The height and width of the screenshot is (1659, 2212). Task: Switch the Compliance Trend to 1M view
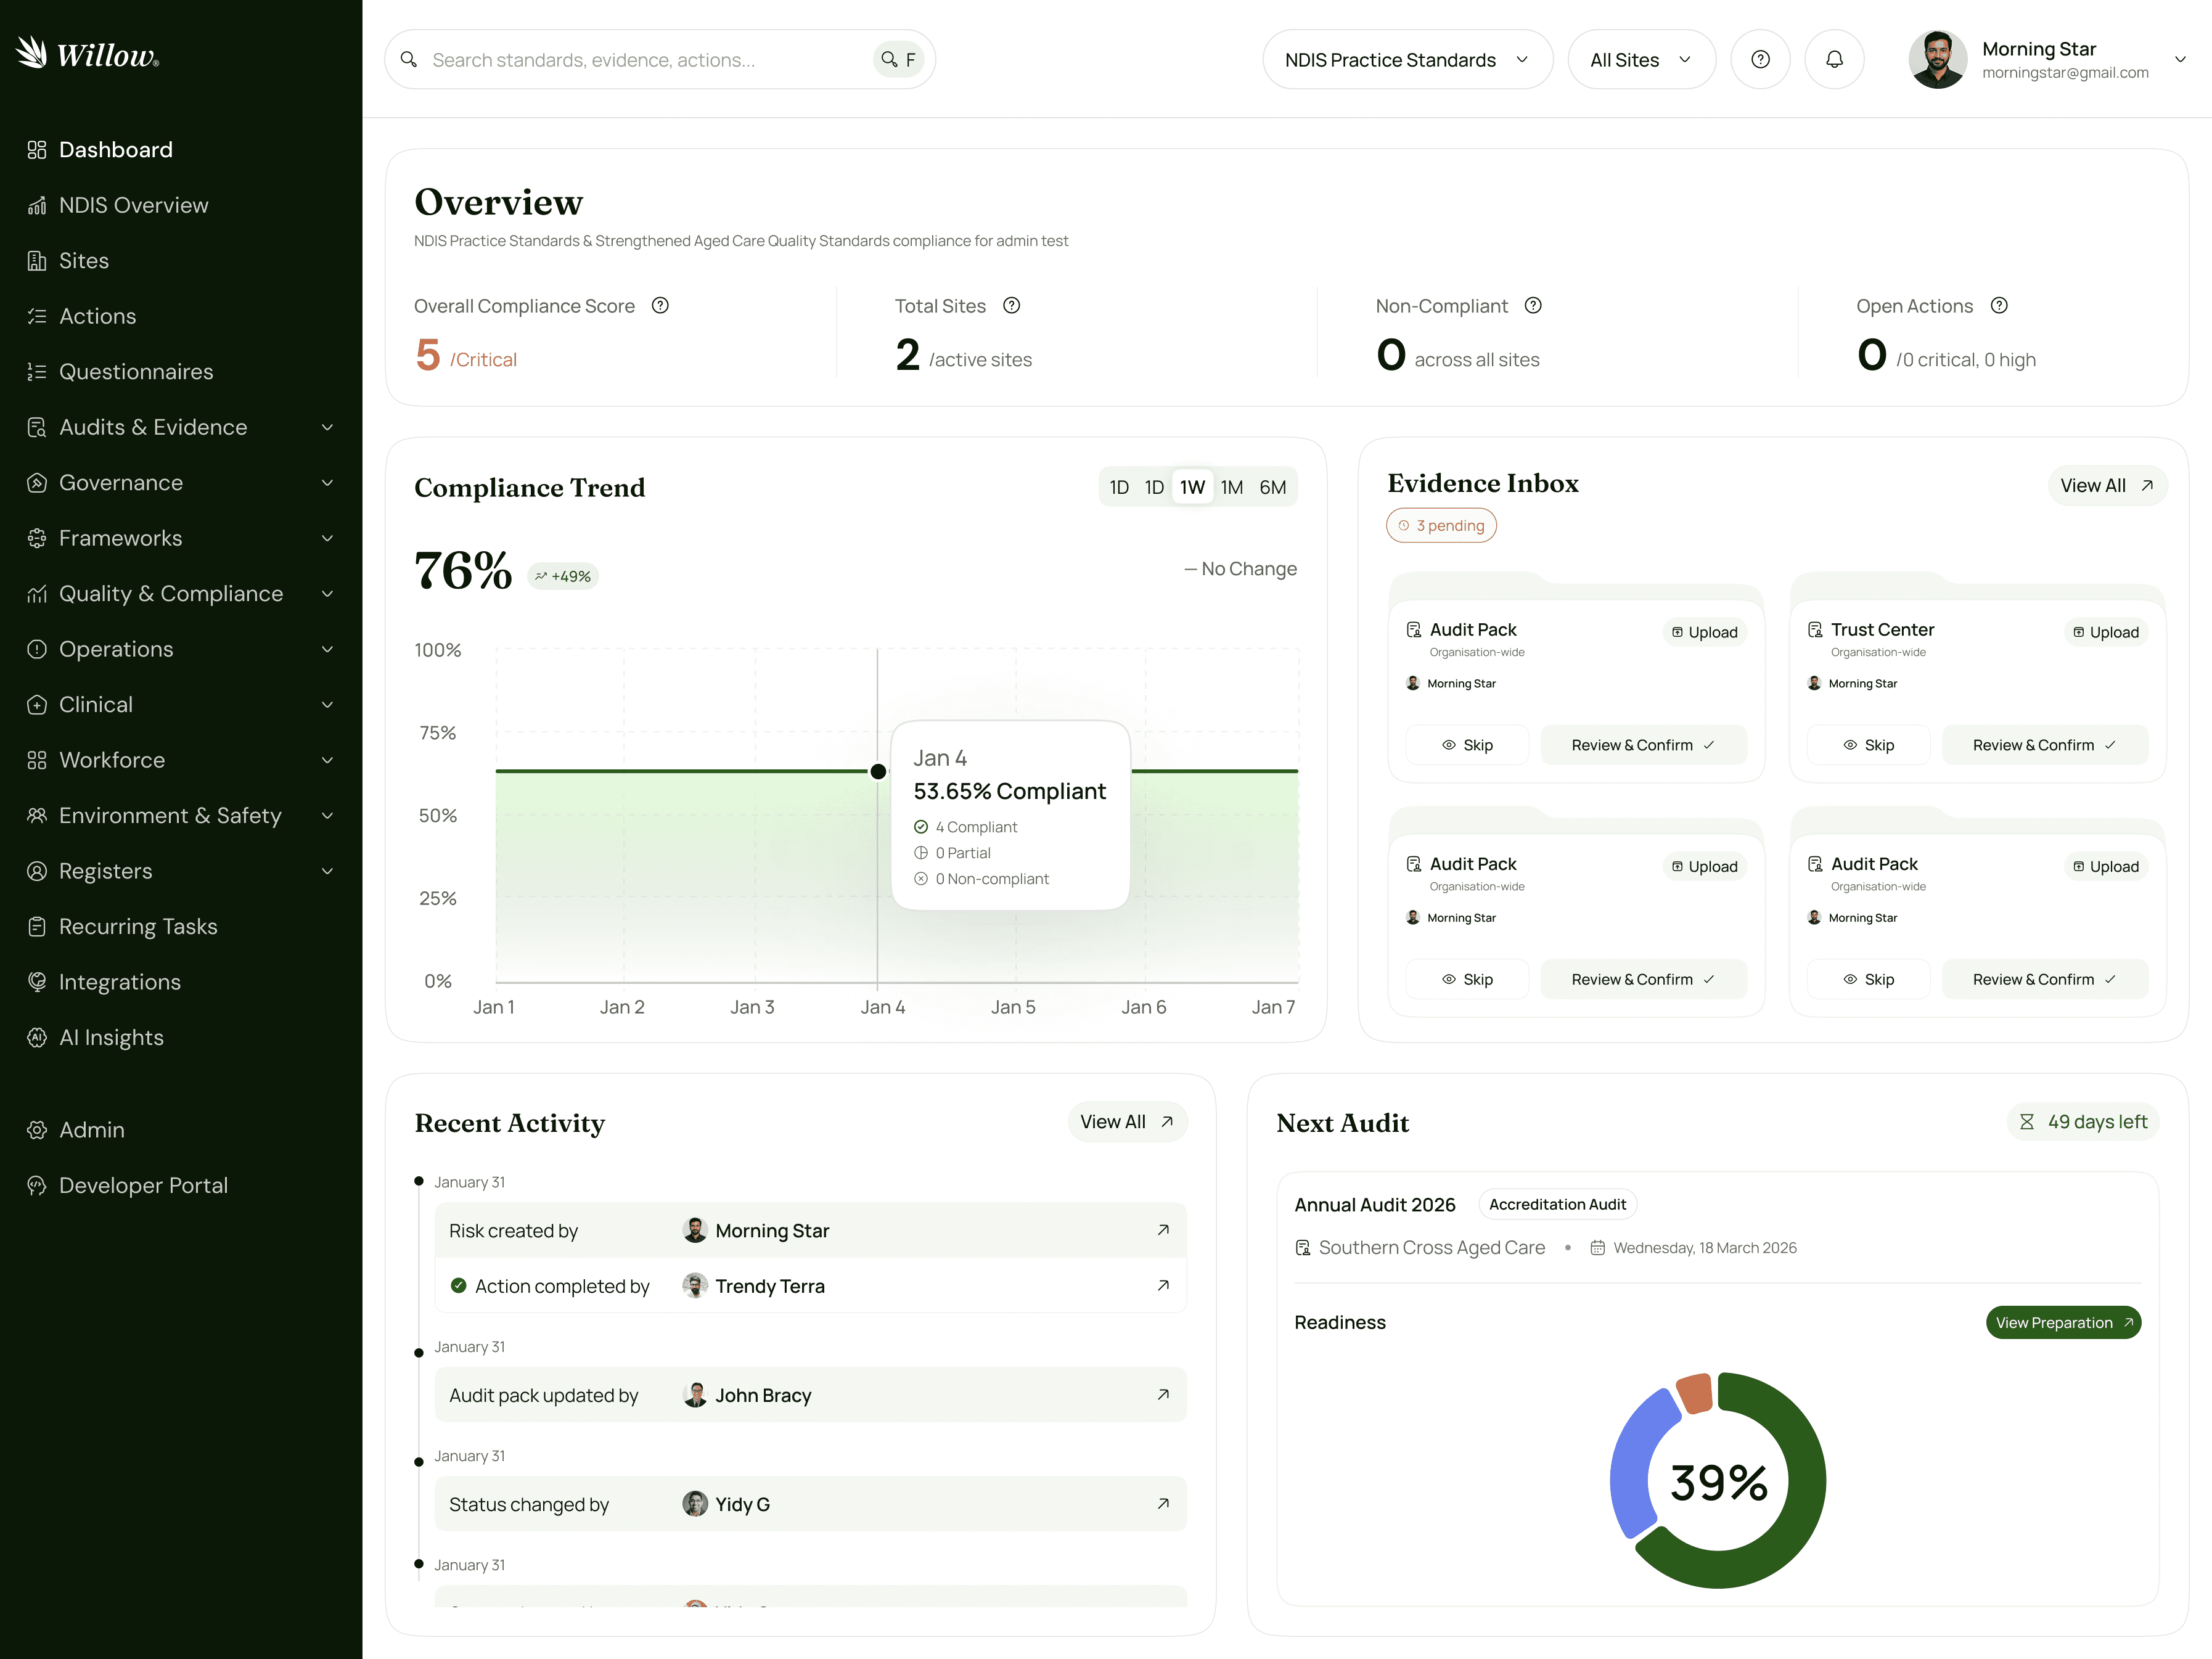point(1231,486)
